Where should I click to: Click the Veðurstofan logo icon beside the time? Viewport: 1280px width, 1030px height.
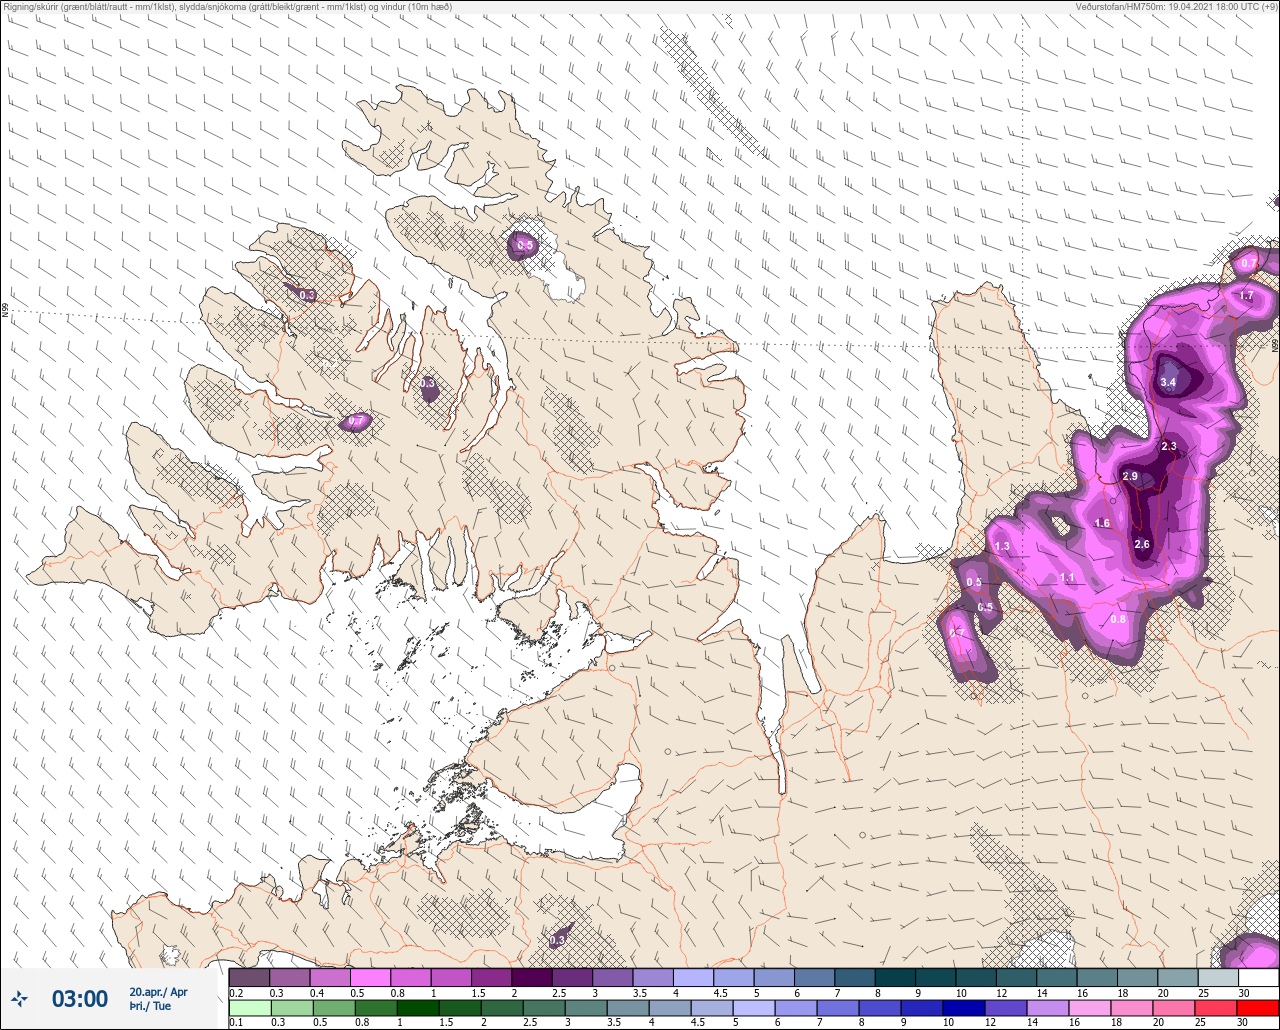coord(20,998)
